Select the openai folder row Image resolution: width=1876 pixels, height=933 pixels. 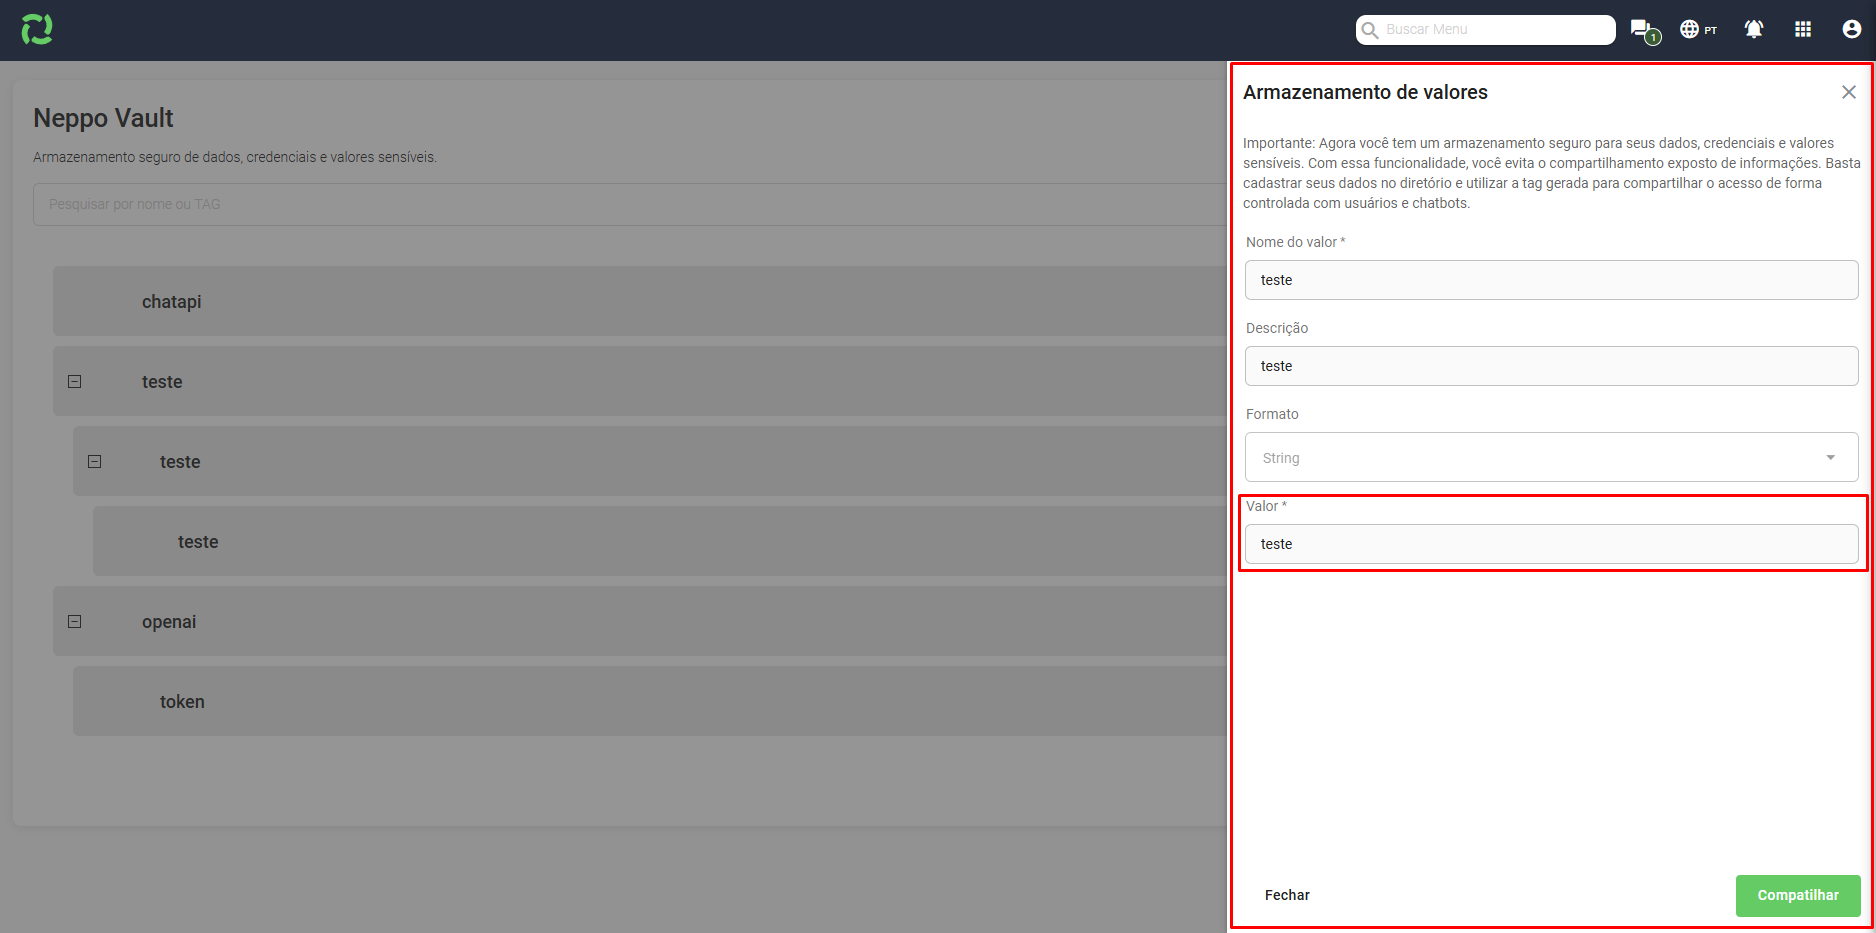coord(640,621)
